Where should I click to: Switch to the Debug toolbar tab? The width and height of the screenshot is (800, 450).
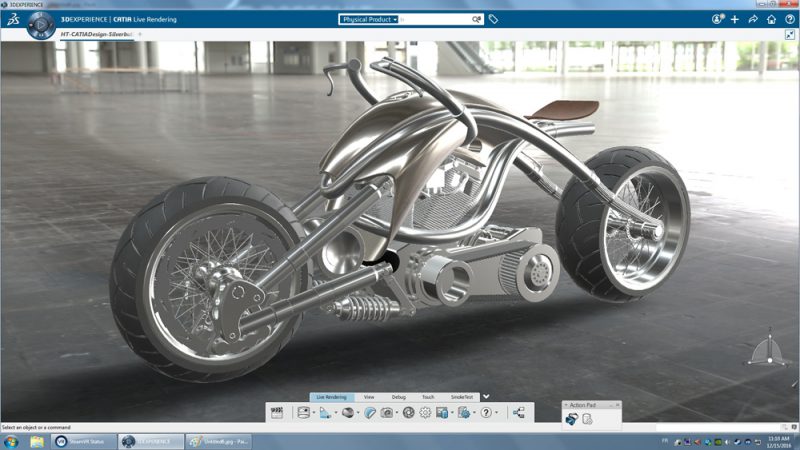click(398, 397)
